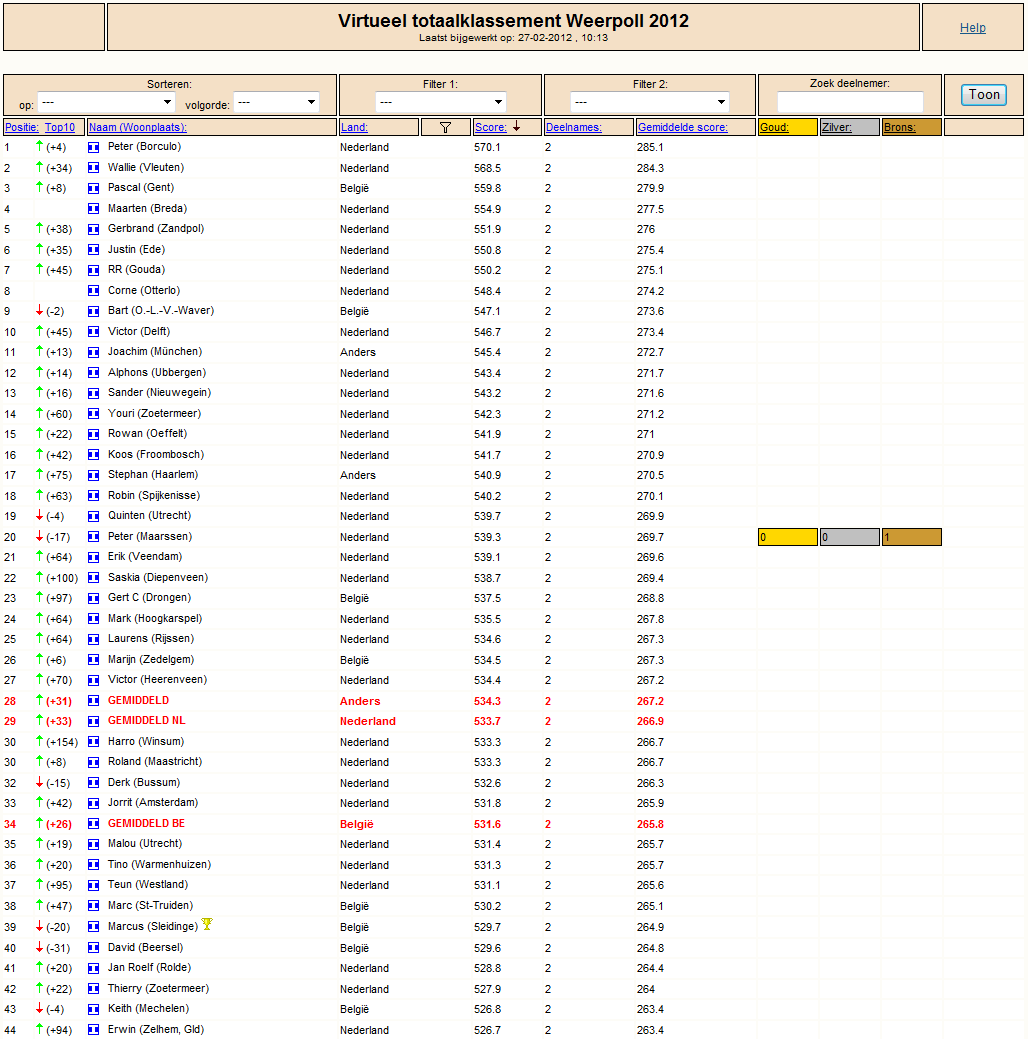Viewport: 1028px width, 1039px height.
Task: Open red info icon for GEMIDDELD row
Action: point(93,701)
